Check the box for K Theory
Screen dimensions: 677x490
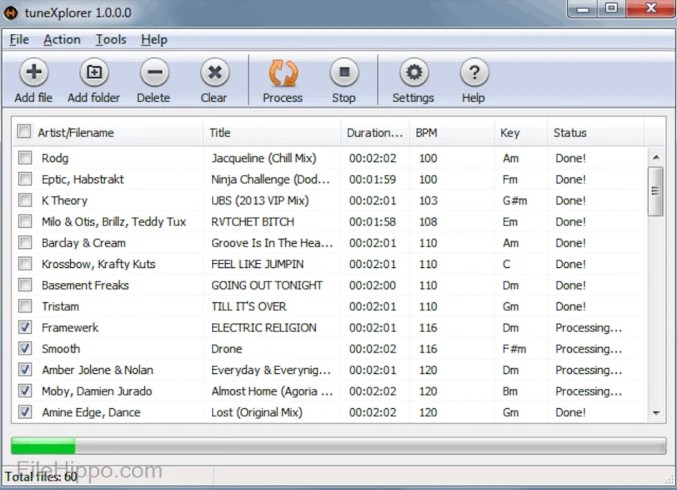tap(25, 200)
